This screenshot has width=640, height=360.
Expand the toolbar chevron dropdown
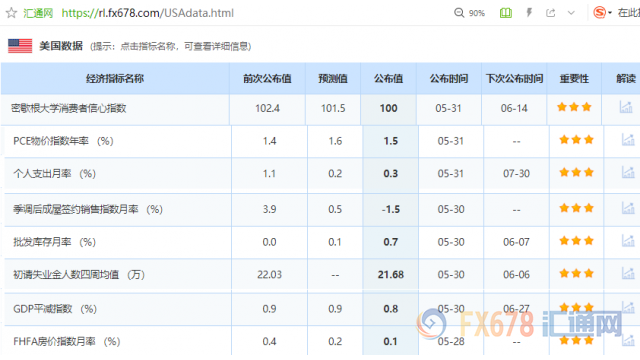pos(571,13)
